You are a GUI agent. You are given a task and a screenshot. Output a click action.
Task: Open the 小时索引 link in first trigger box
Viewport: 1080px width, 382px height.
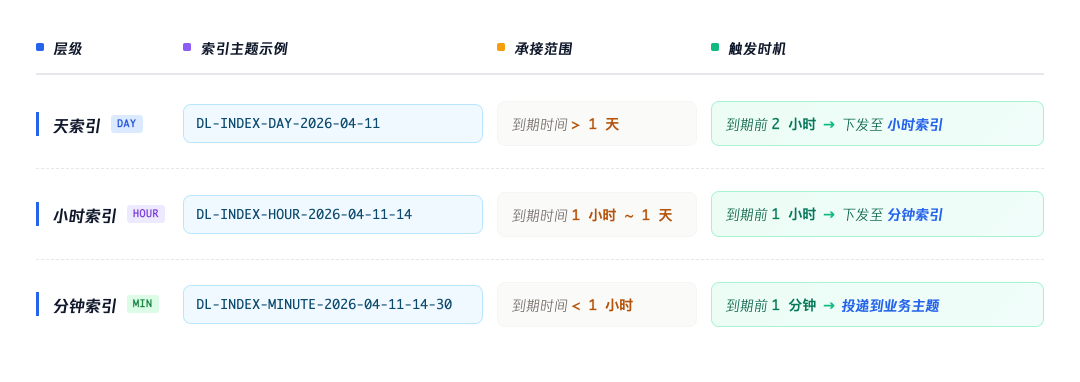915,125
